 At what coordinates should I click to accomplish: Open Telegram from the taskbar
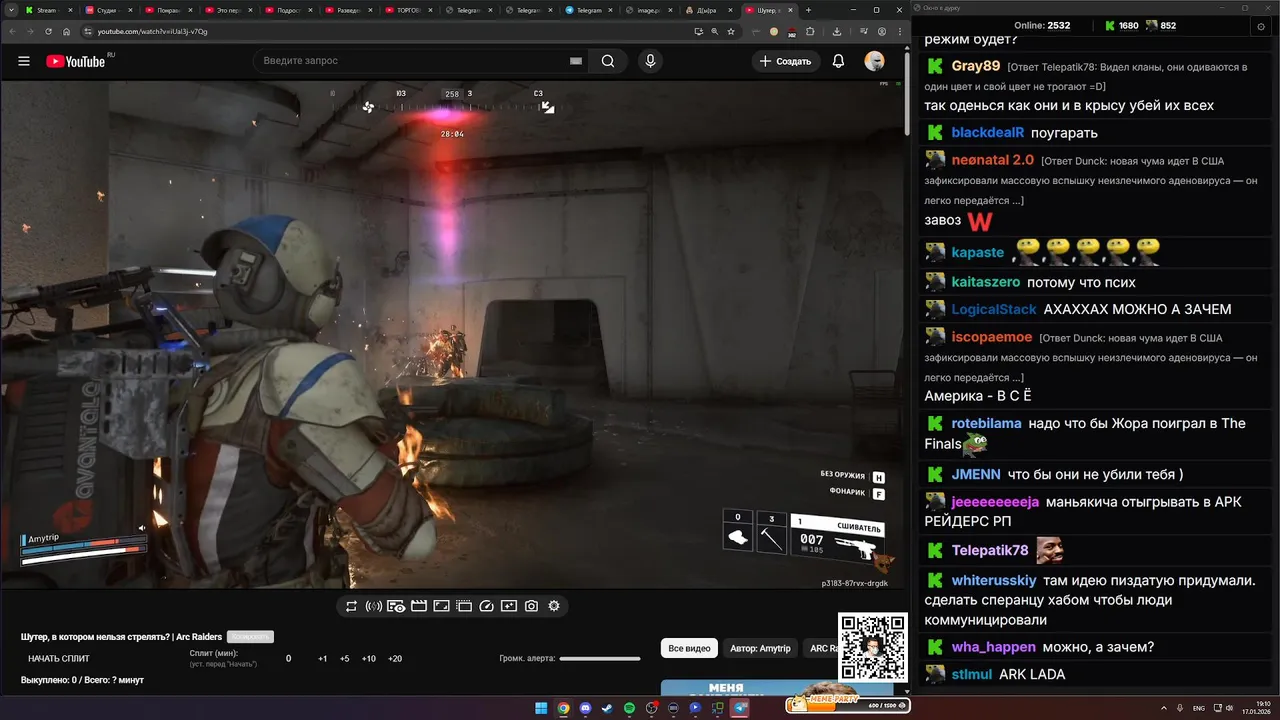pyautogui.click(x=740, y=708)
